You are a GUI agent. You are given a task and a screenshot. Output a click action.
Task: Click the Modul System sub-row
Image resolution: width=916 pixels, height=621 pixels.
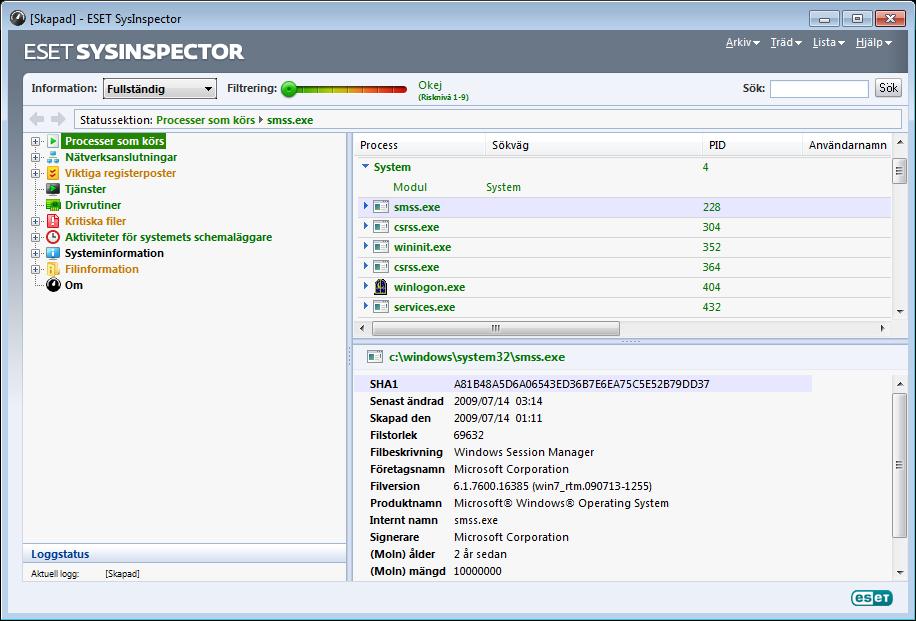pyautogui.click(x=623, y=187)
